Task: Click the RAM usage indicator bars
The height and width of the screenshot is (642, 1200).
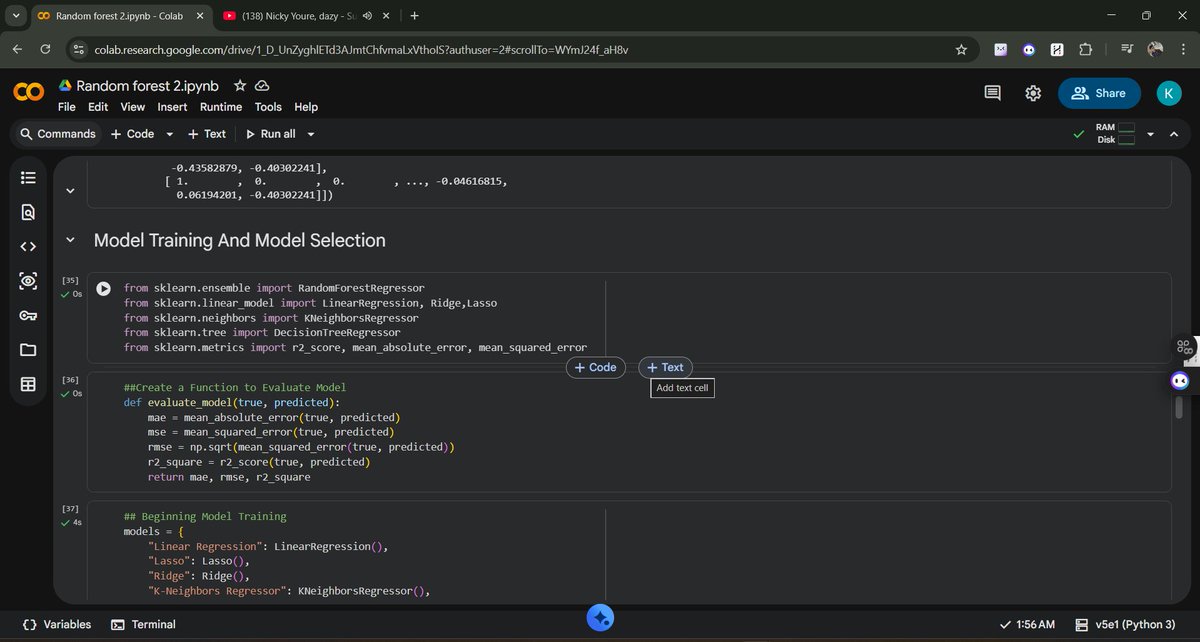Action: (x=1126, y=128)
